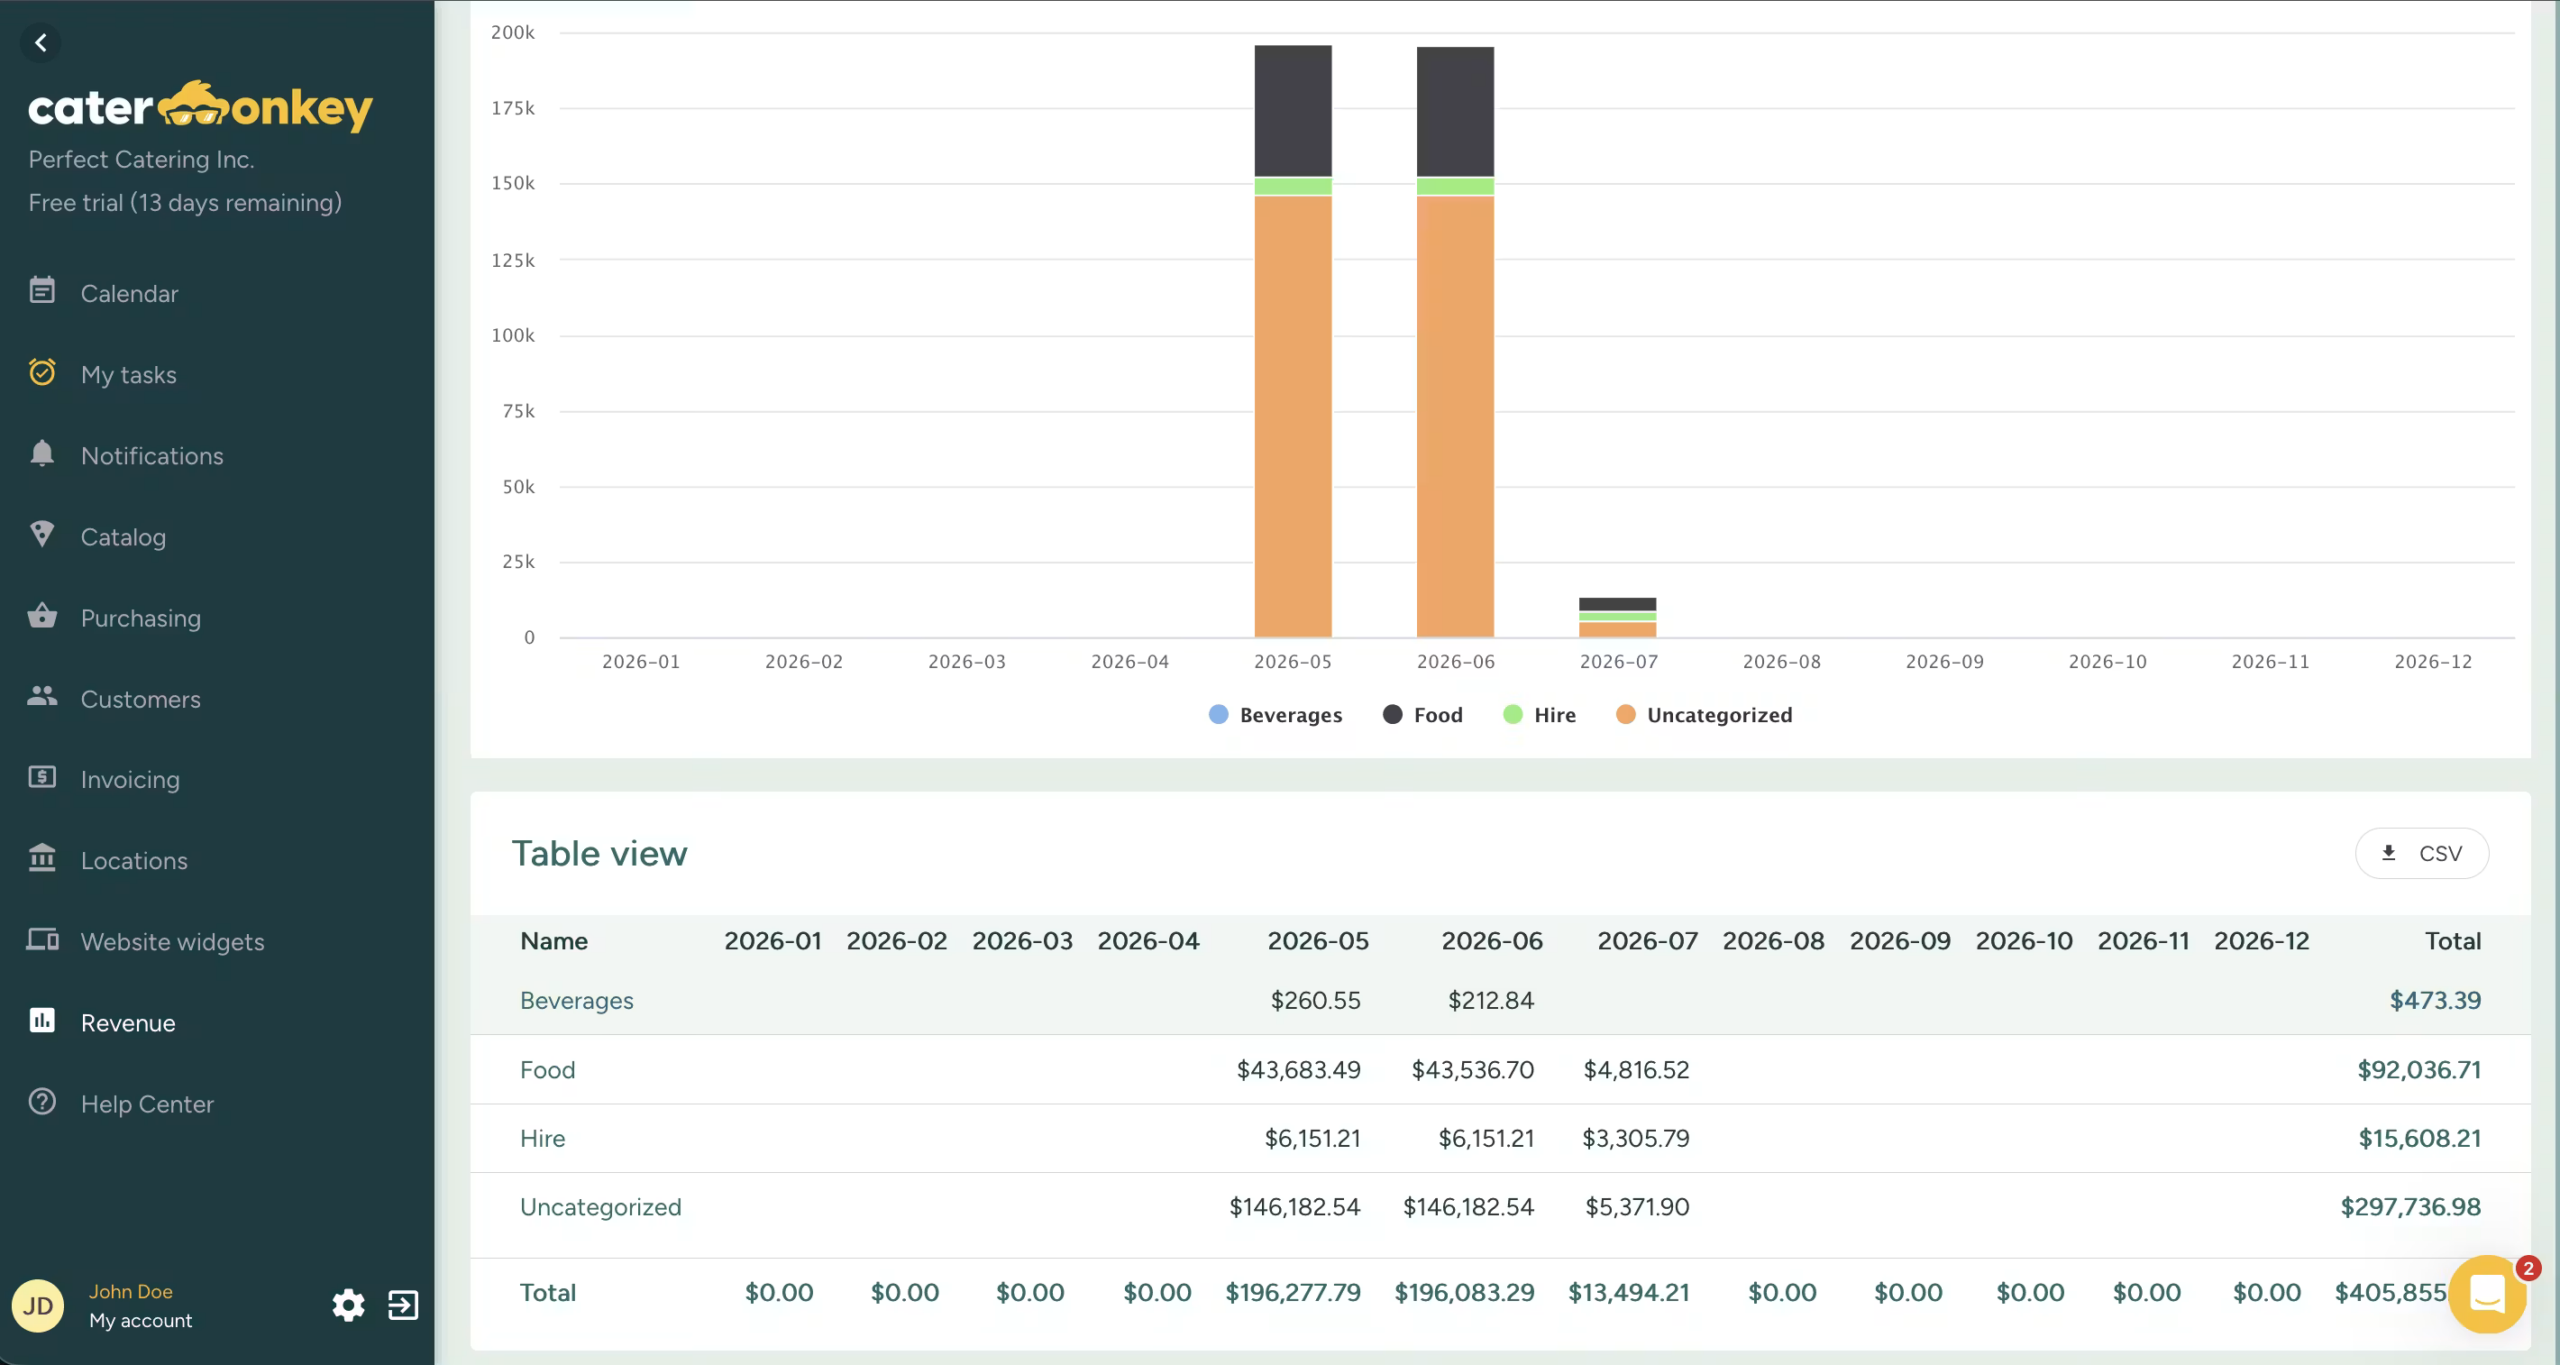Image resolution: width=2560 pixels, height=1365 pixels.
Task: Click the logout icon next to settings
Action: pos(403,1305)
